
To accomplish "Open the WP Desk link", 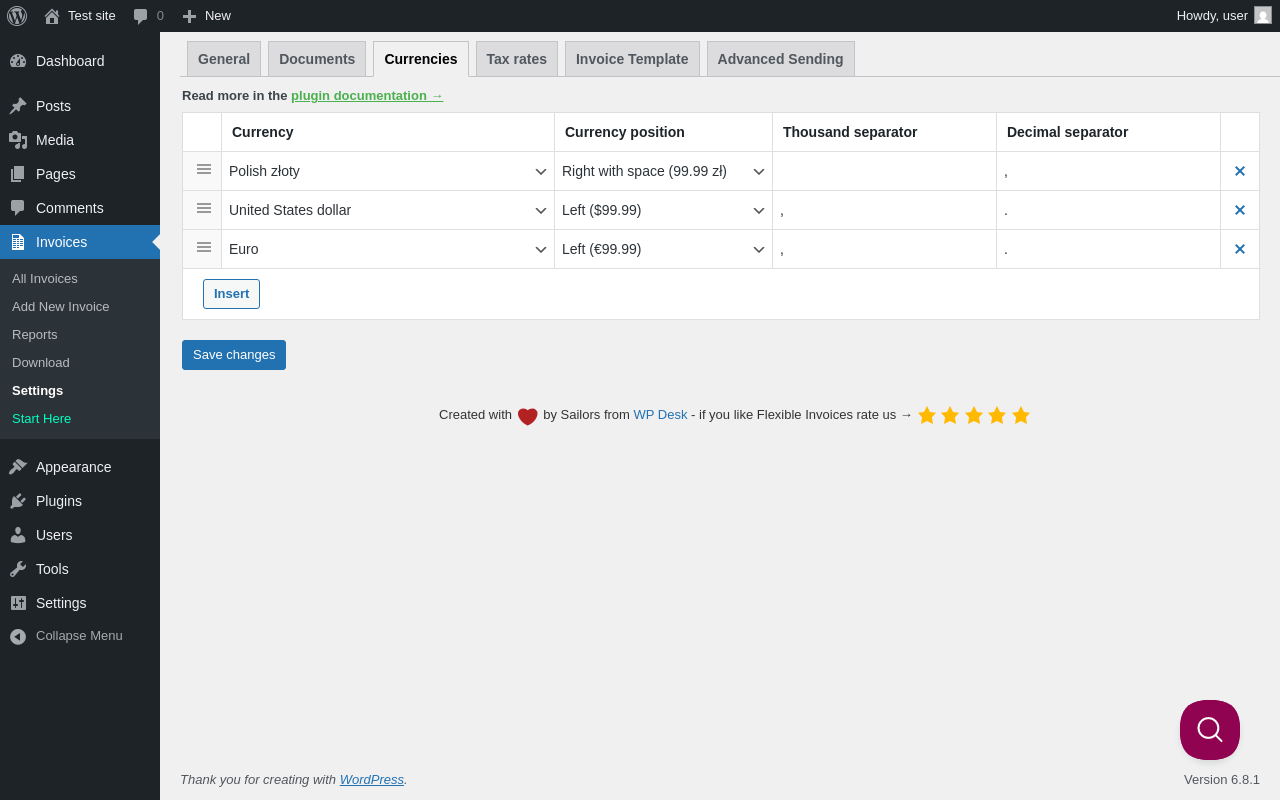I will click(660, 414).
